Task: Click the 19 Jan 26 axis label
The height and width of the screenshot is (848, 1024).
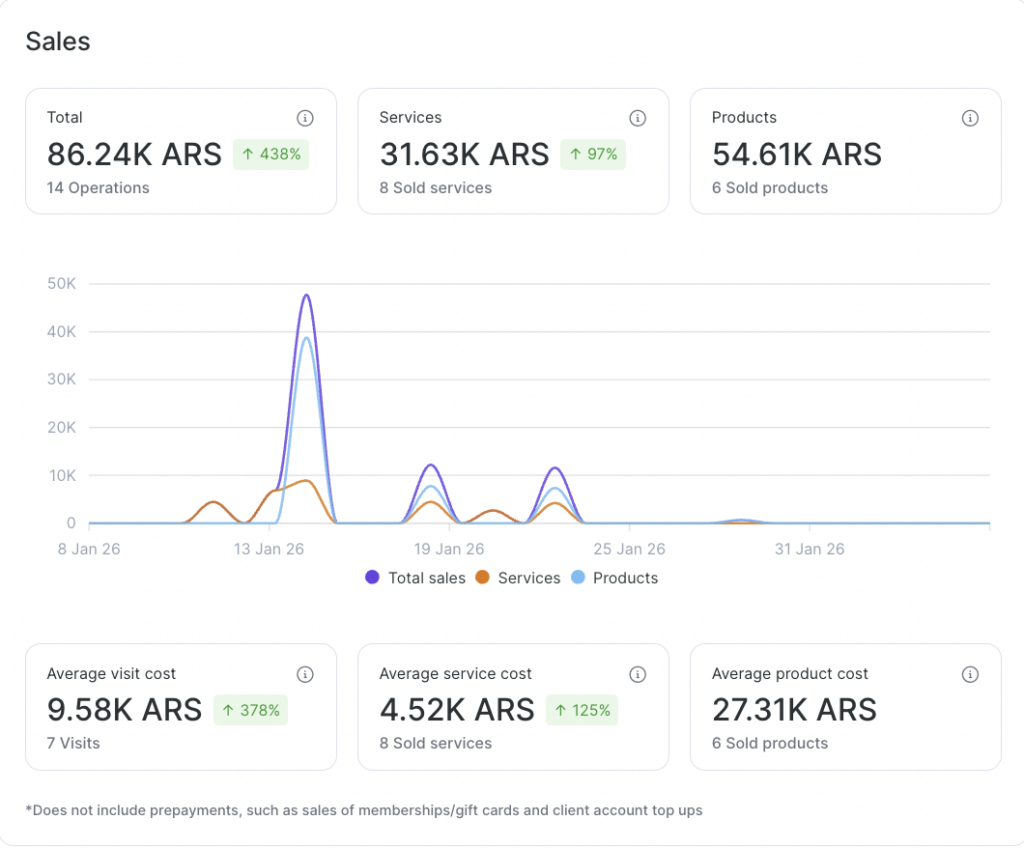Action: point(449,549)
